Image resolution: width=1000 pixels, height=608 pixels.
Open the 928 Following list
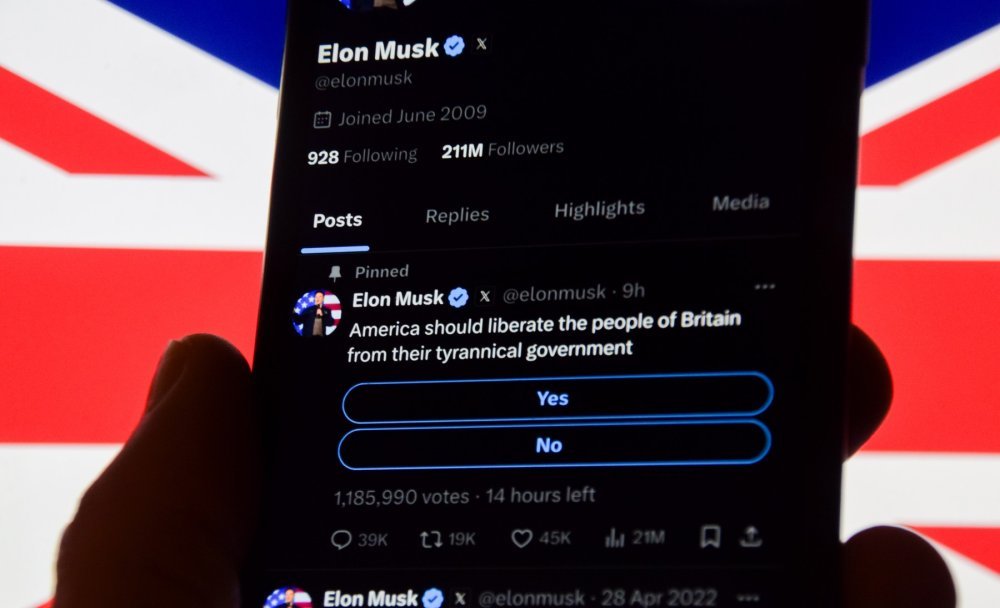[362, 156]
